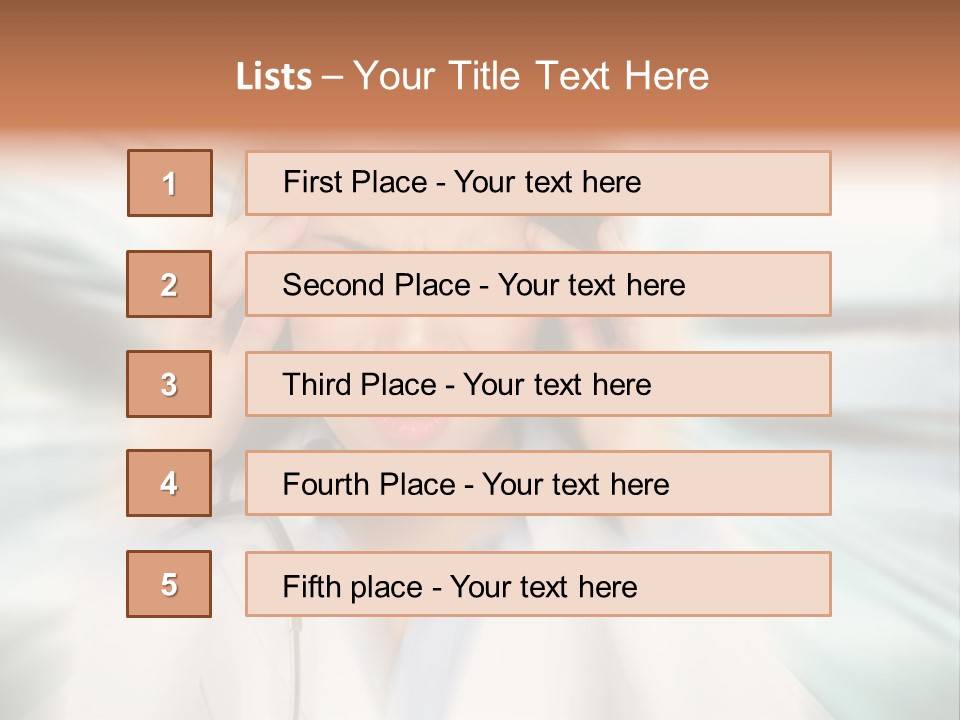Click the empty right end of First Place box
The height and width of the screenshot is (720, 960).
pyautogui.click(x=760, y=183)
